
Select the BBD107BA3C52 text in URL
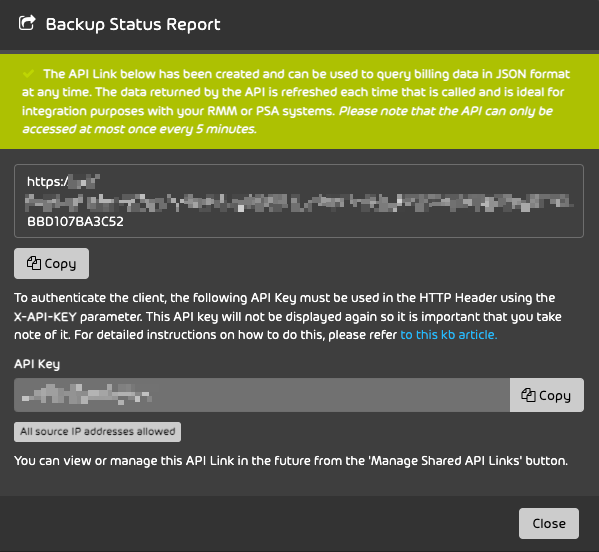point(75,222)
